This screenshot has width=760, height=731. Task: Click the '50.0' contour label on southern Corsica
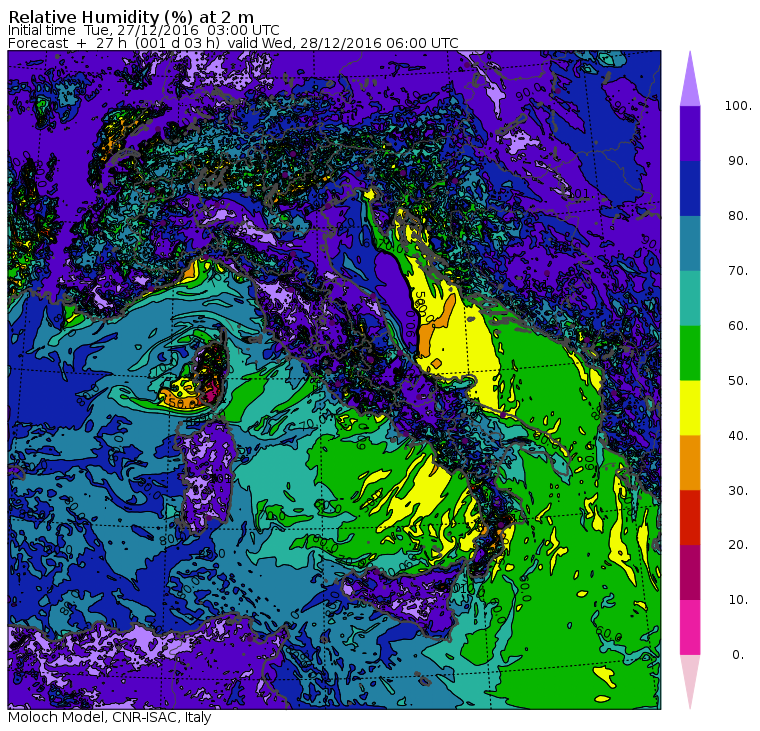183,403
